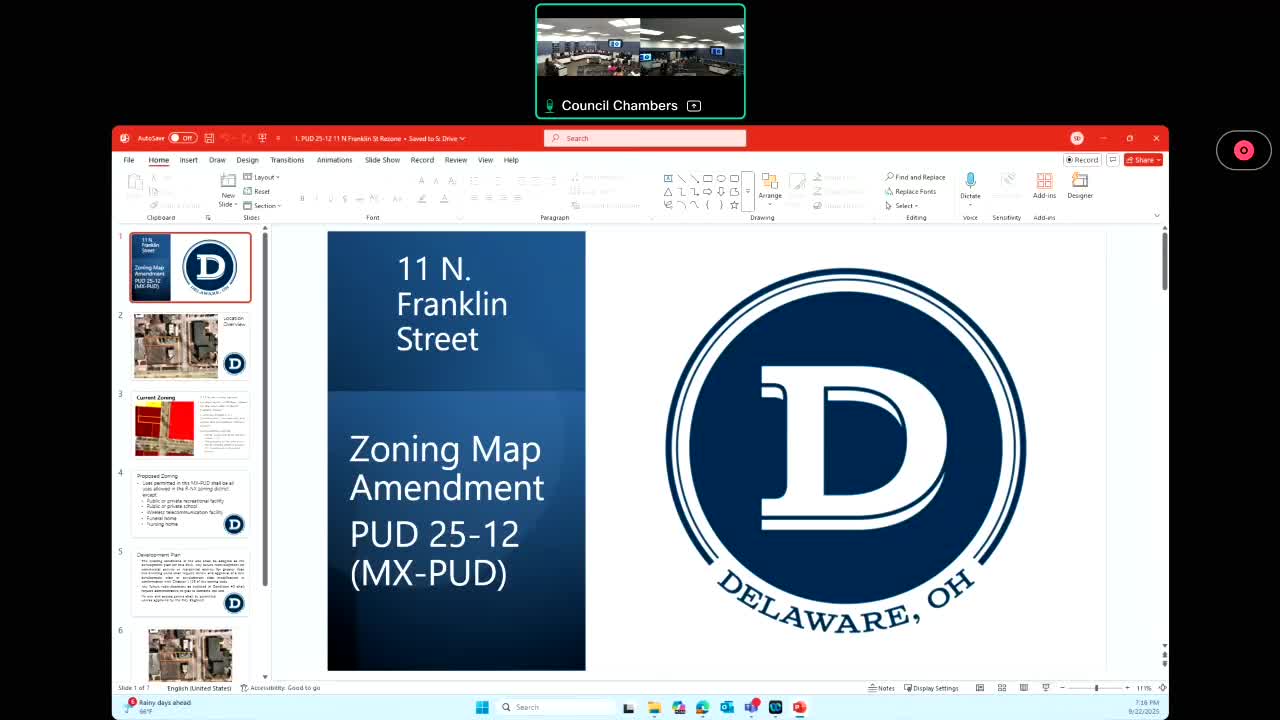Select slide 6 thumbnail with the aerial map

(190, 653)
